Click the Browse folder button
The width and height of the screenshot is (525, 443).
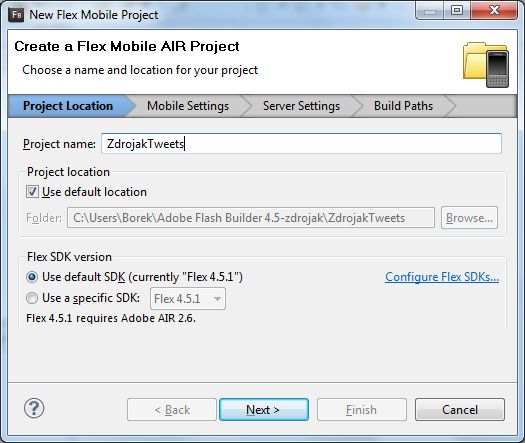click(469, 218)
